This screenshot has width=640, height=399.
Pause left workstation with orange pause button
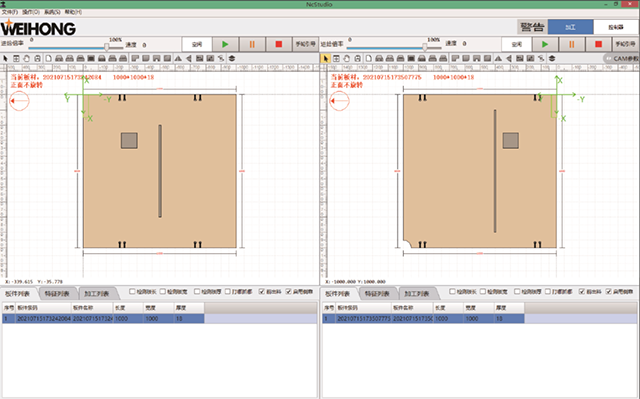click(x=252, y=44)
